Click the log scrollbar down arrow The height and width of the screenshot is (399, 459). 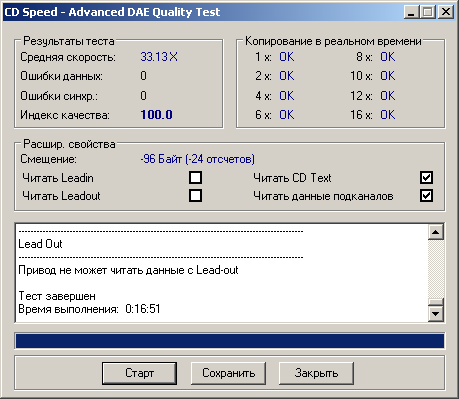pos(436,314)
